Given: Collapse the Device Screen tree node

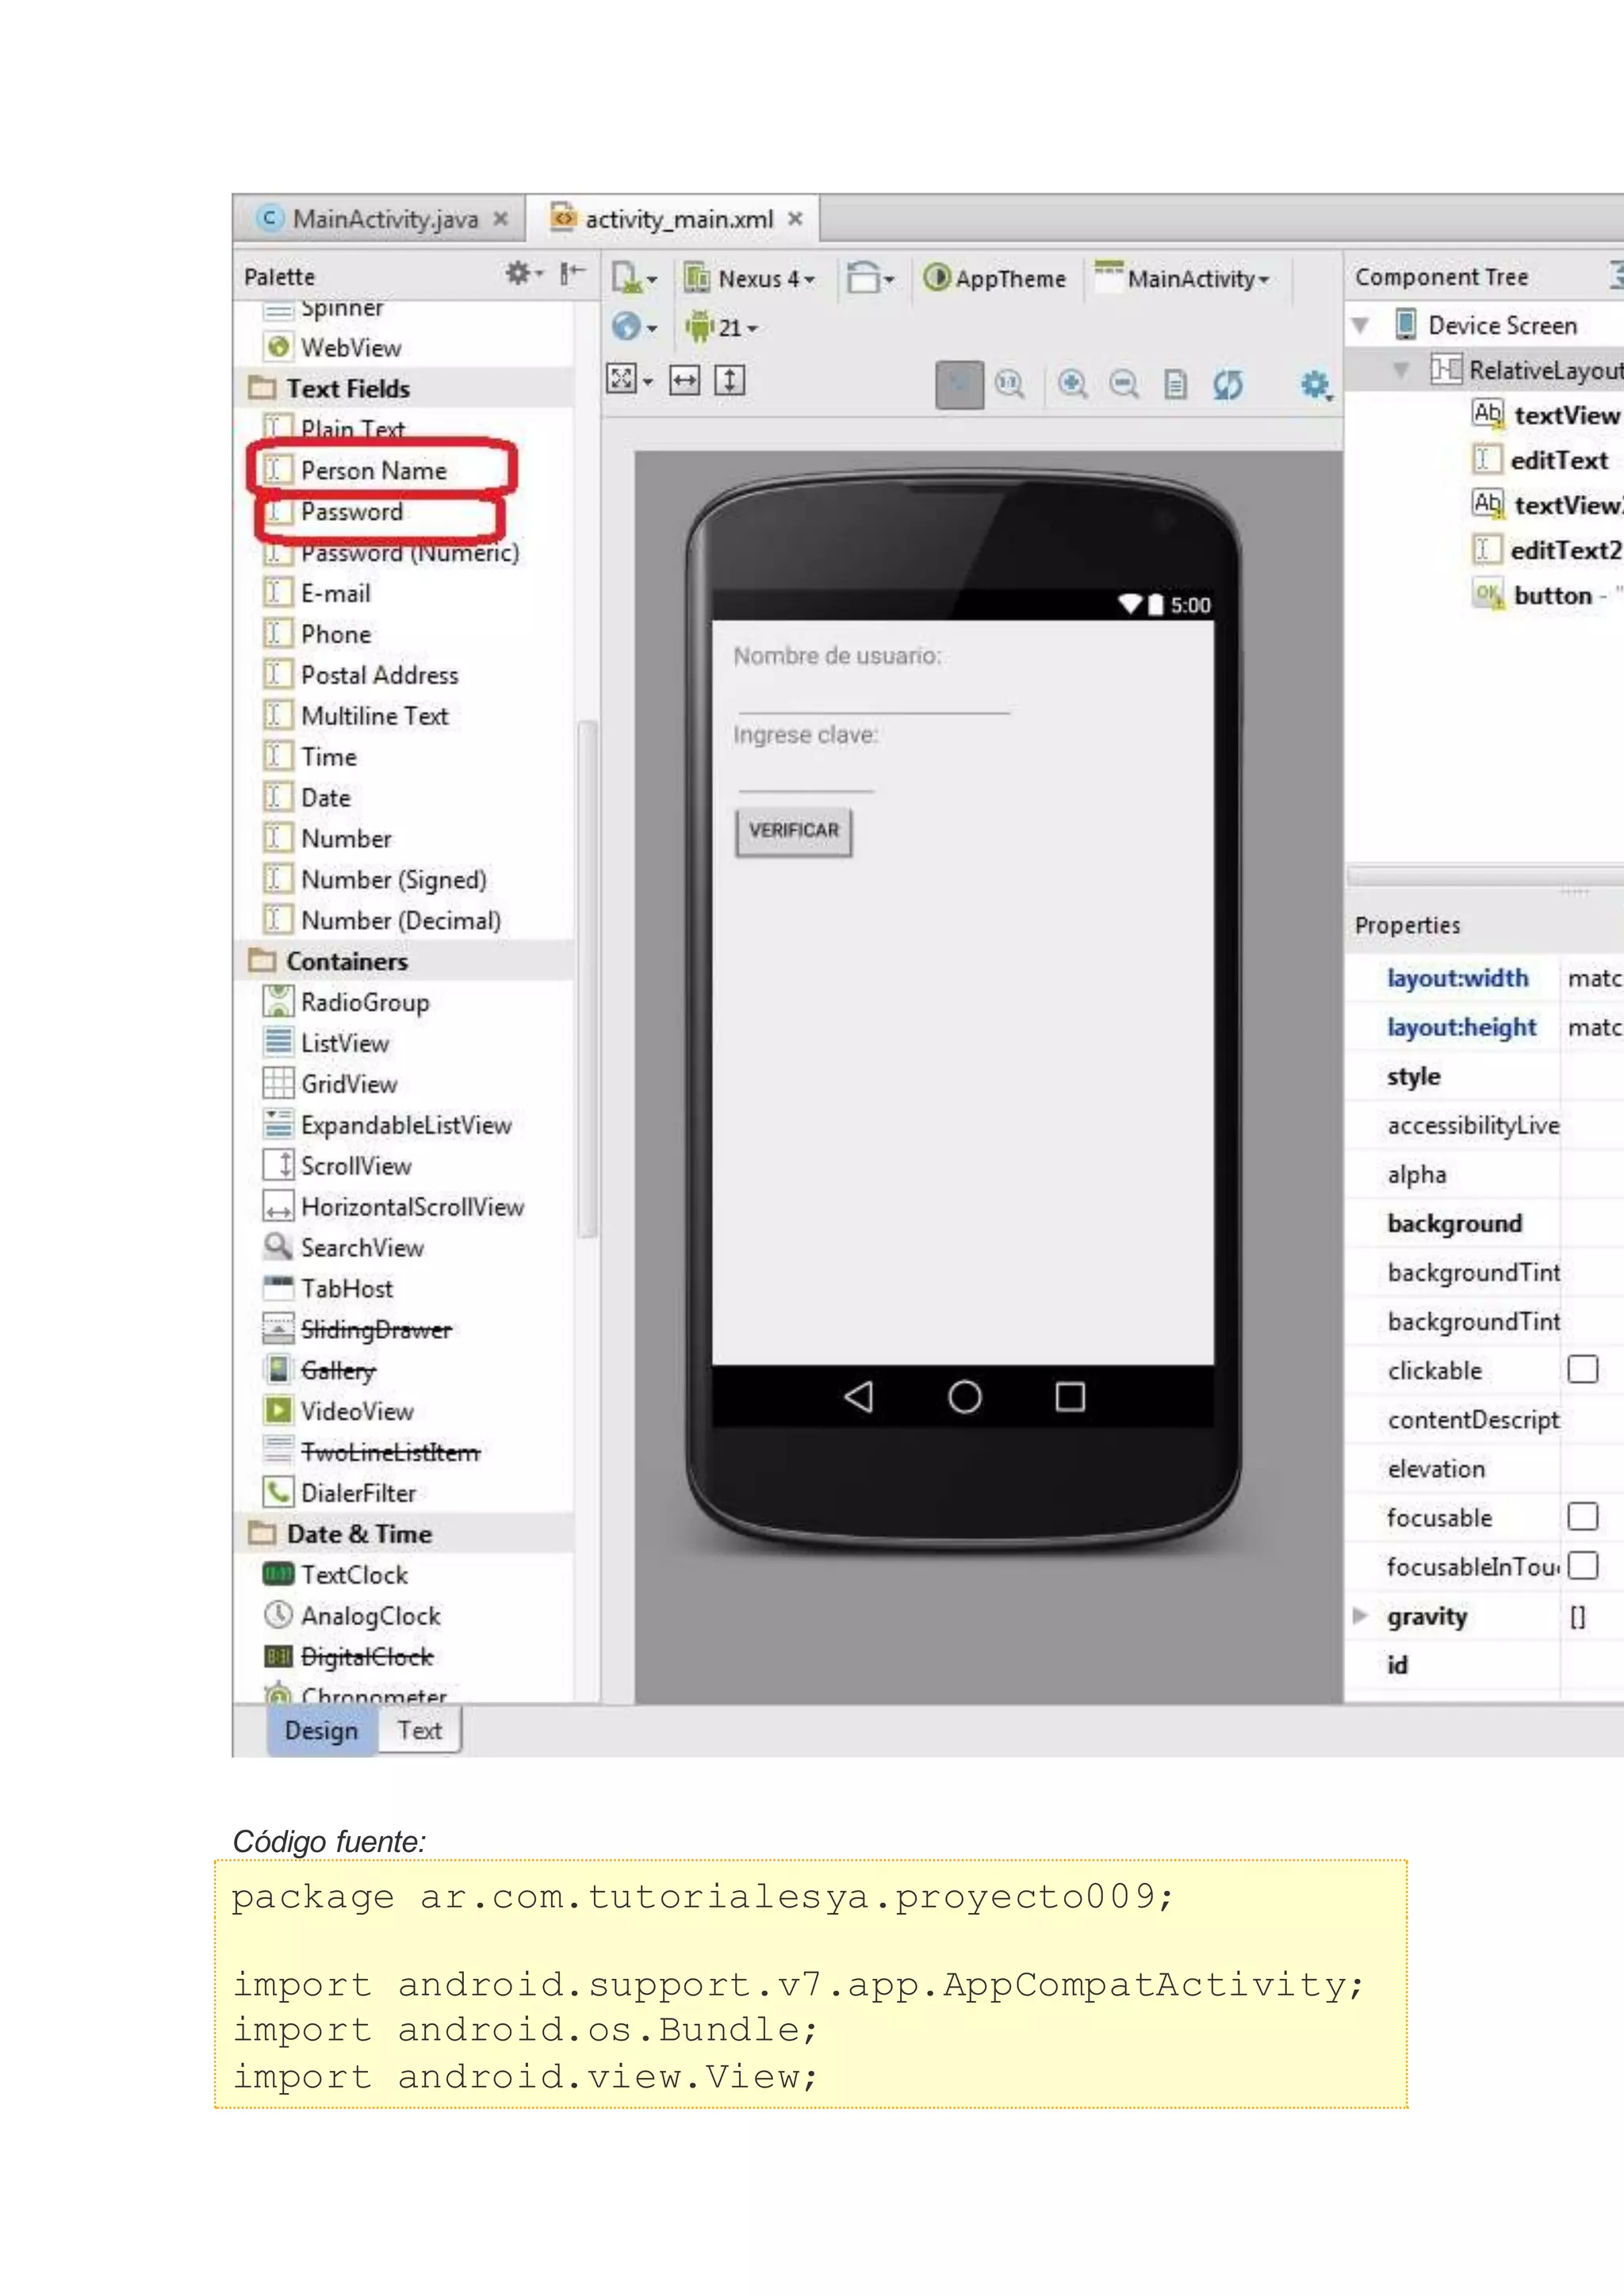Looking at the screenshot, I should tap(1360, 326).
